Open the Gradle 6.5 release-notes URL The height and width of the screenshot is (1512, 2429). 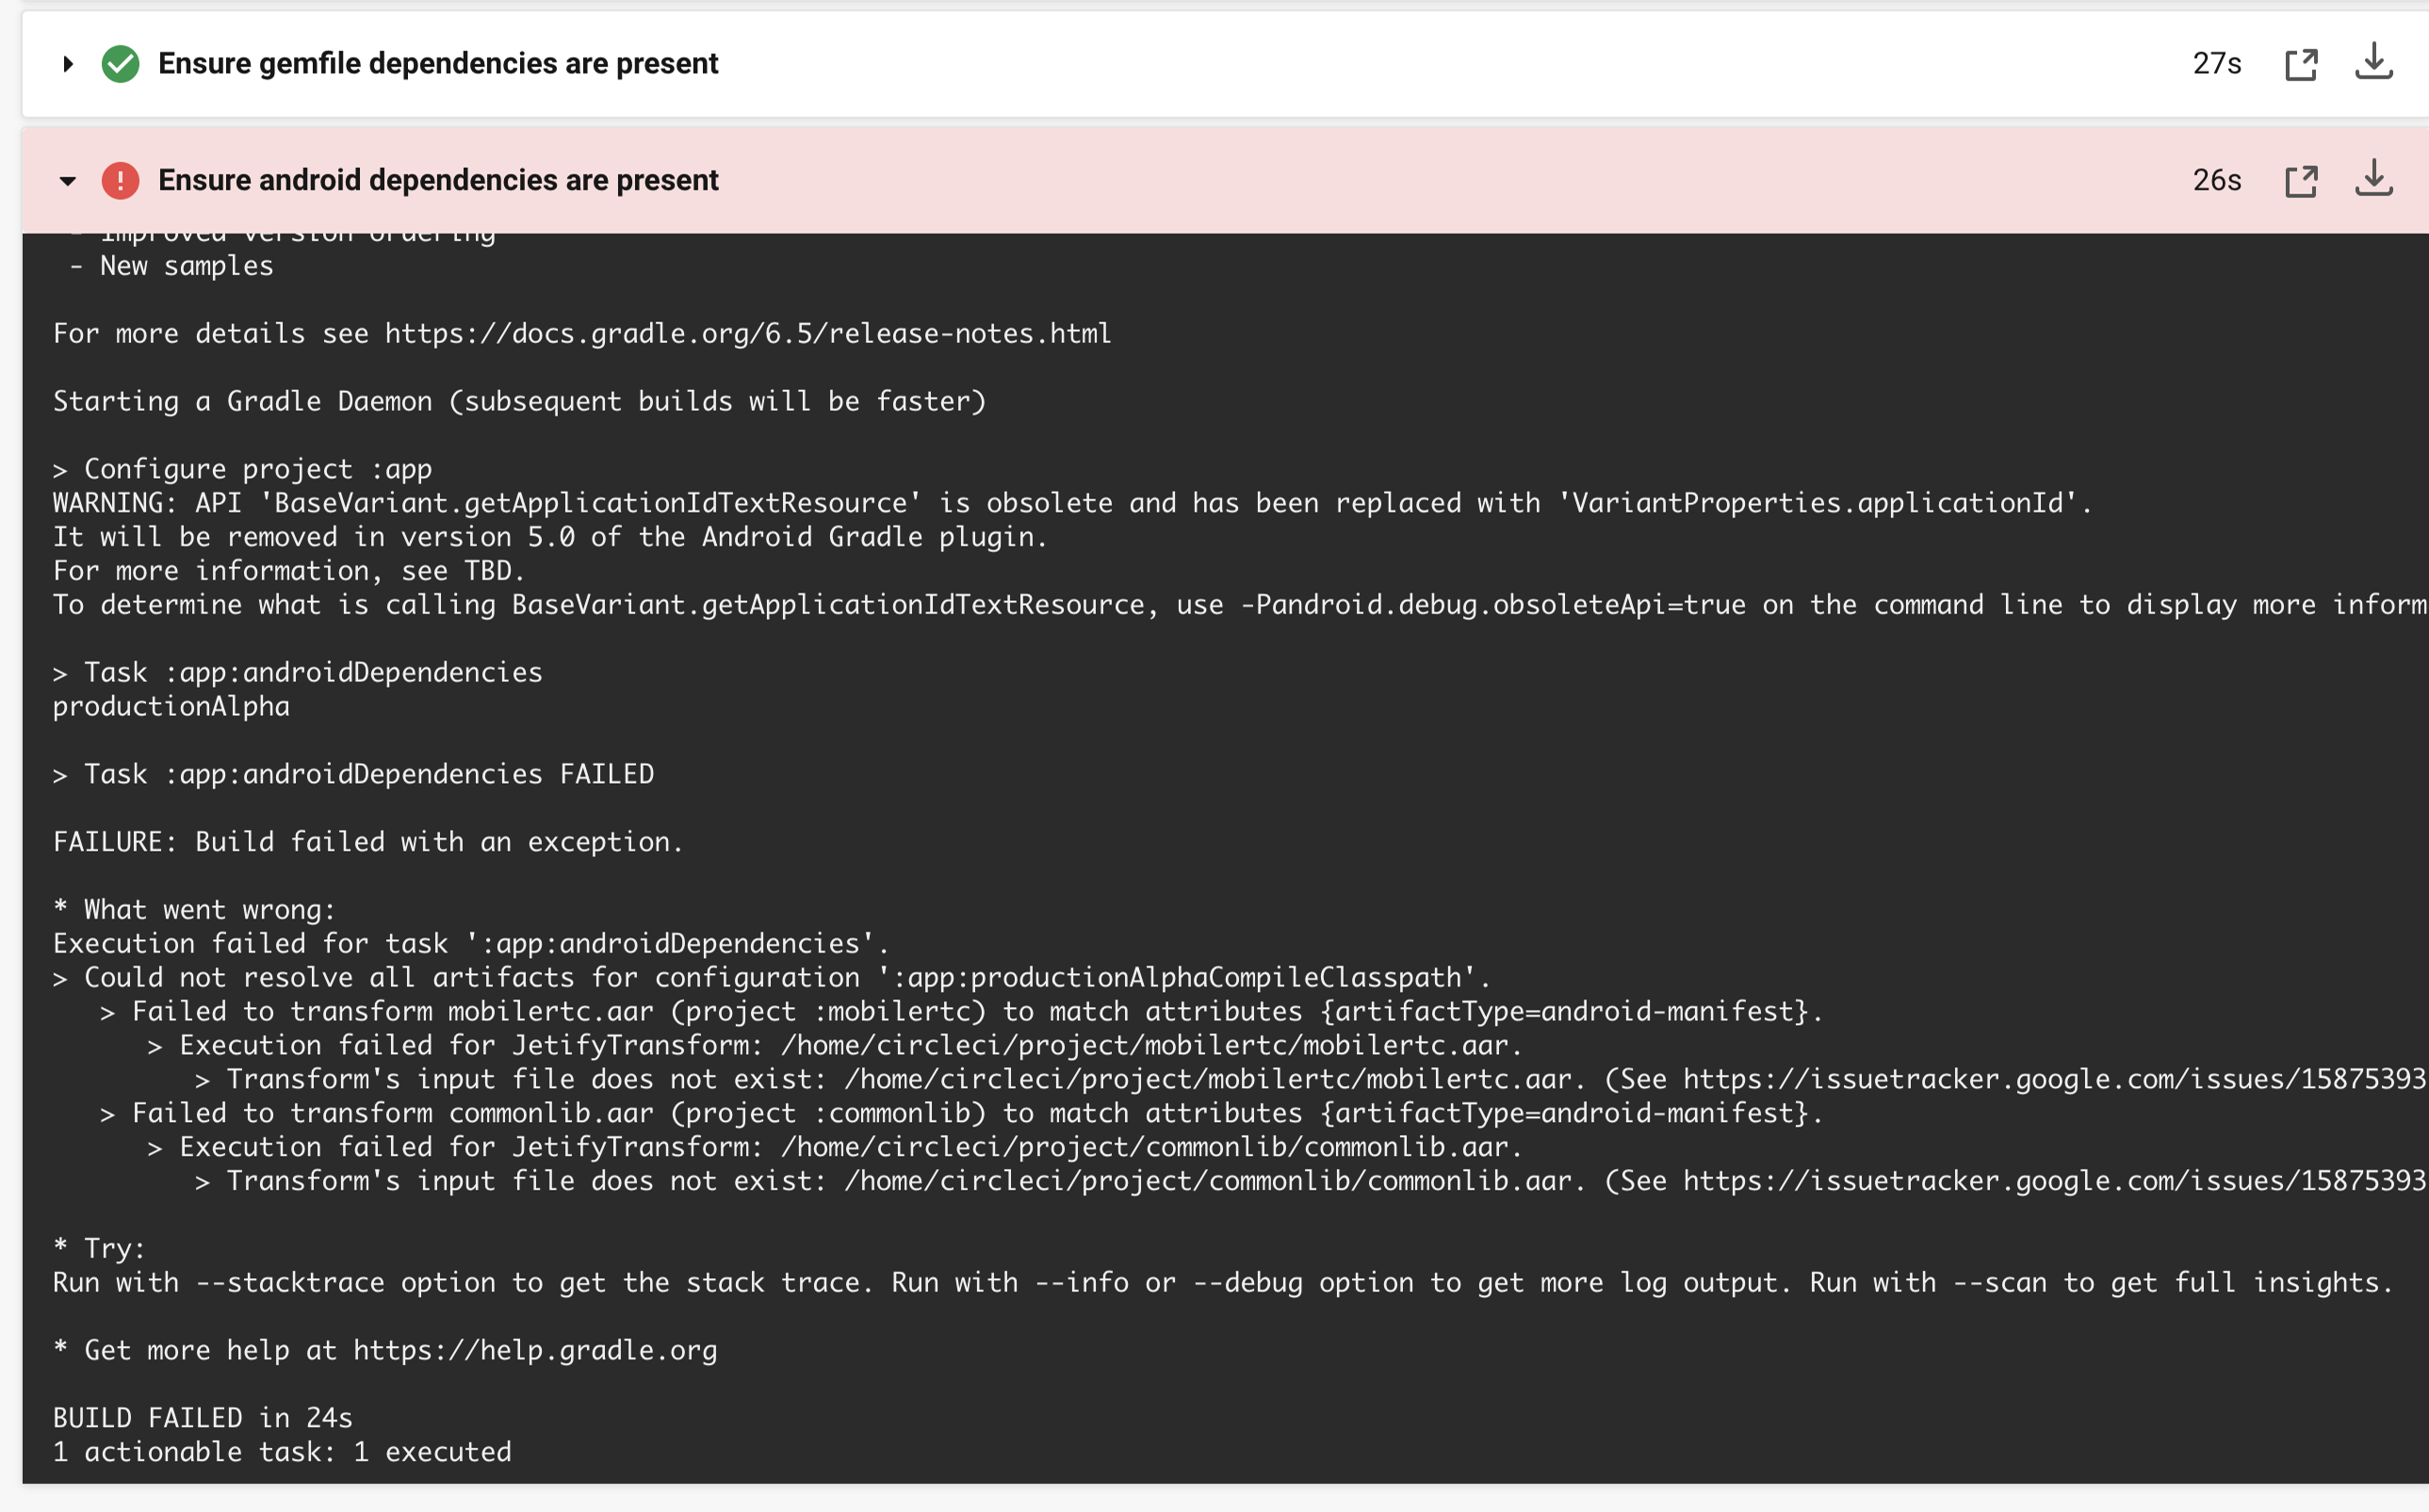(x=748, y=334)
